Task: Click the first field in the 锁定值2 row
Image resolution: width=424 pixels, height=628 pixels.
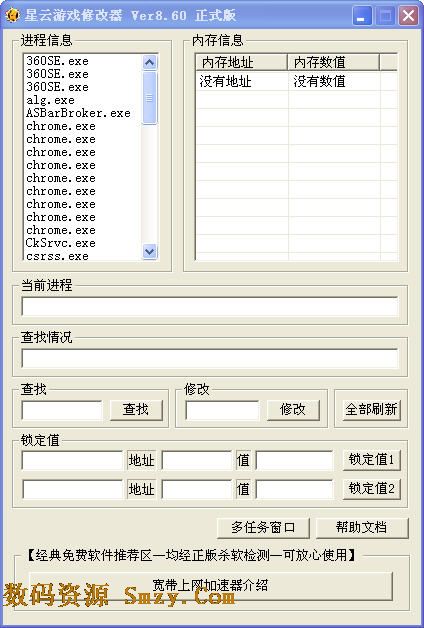Action: point(72,489)
